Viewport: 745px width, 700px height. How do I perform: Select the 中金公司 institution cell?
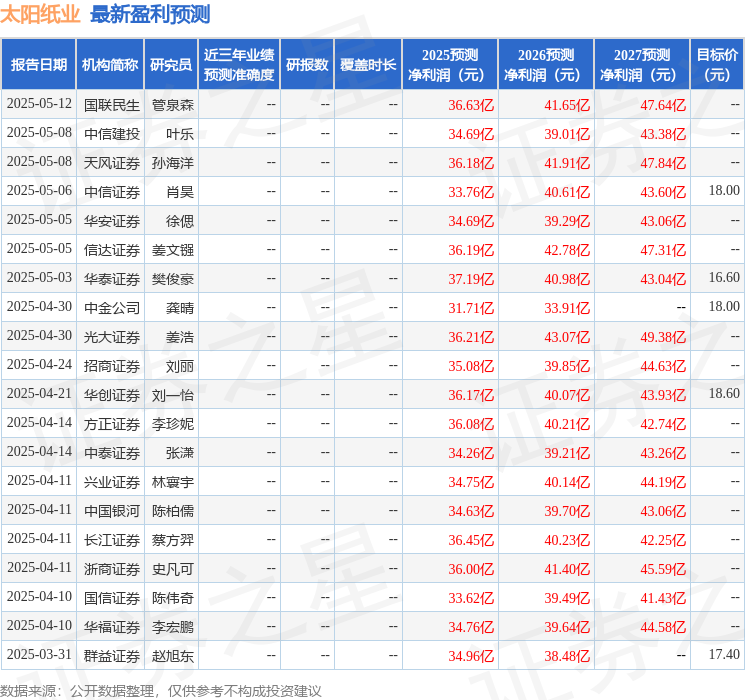click(112, 308)
